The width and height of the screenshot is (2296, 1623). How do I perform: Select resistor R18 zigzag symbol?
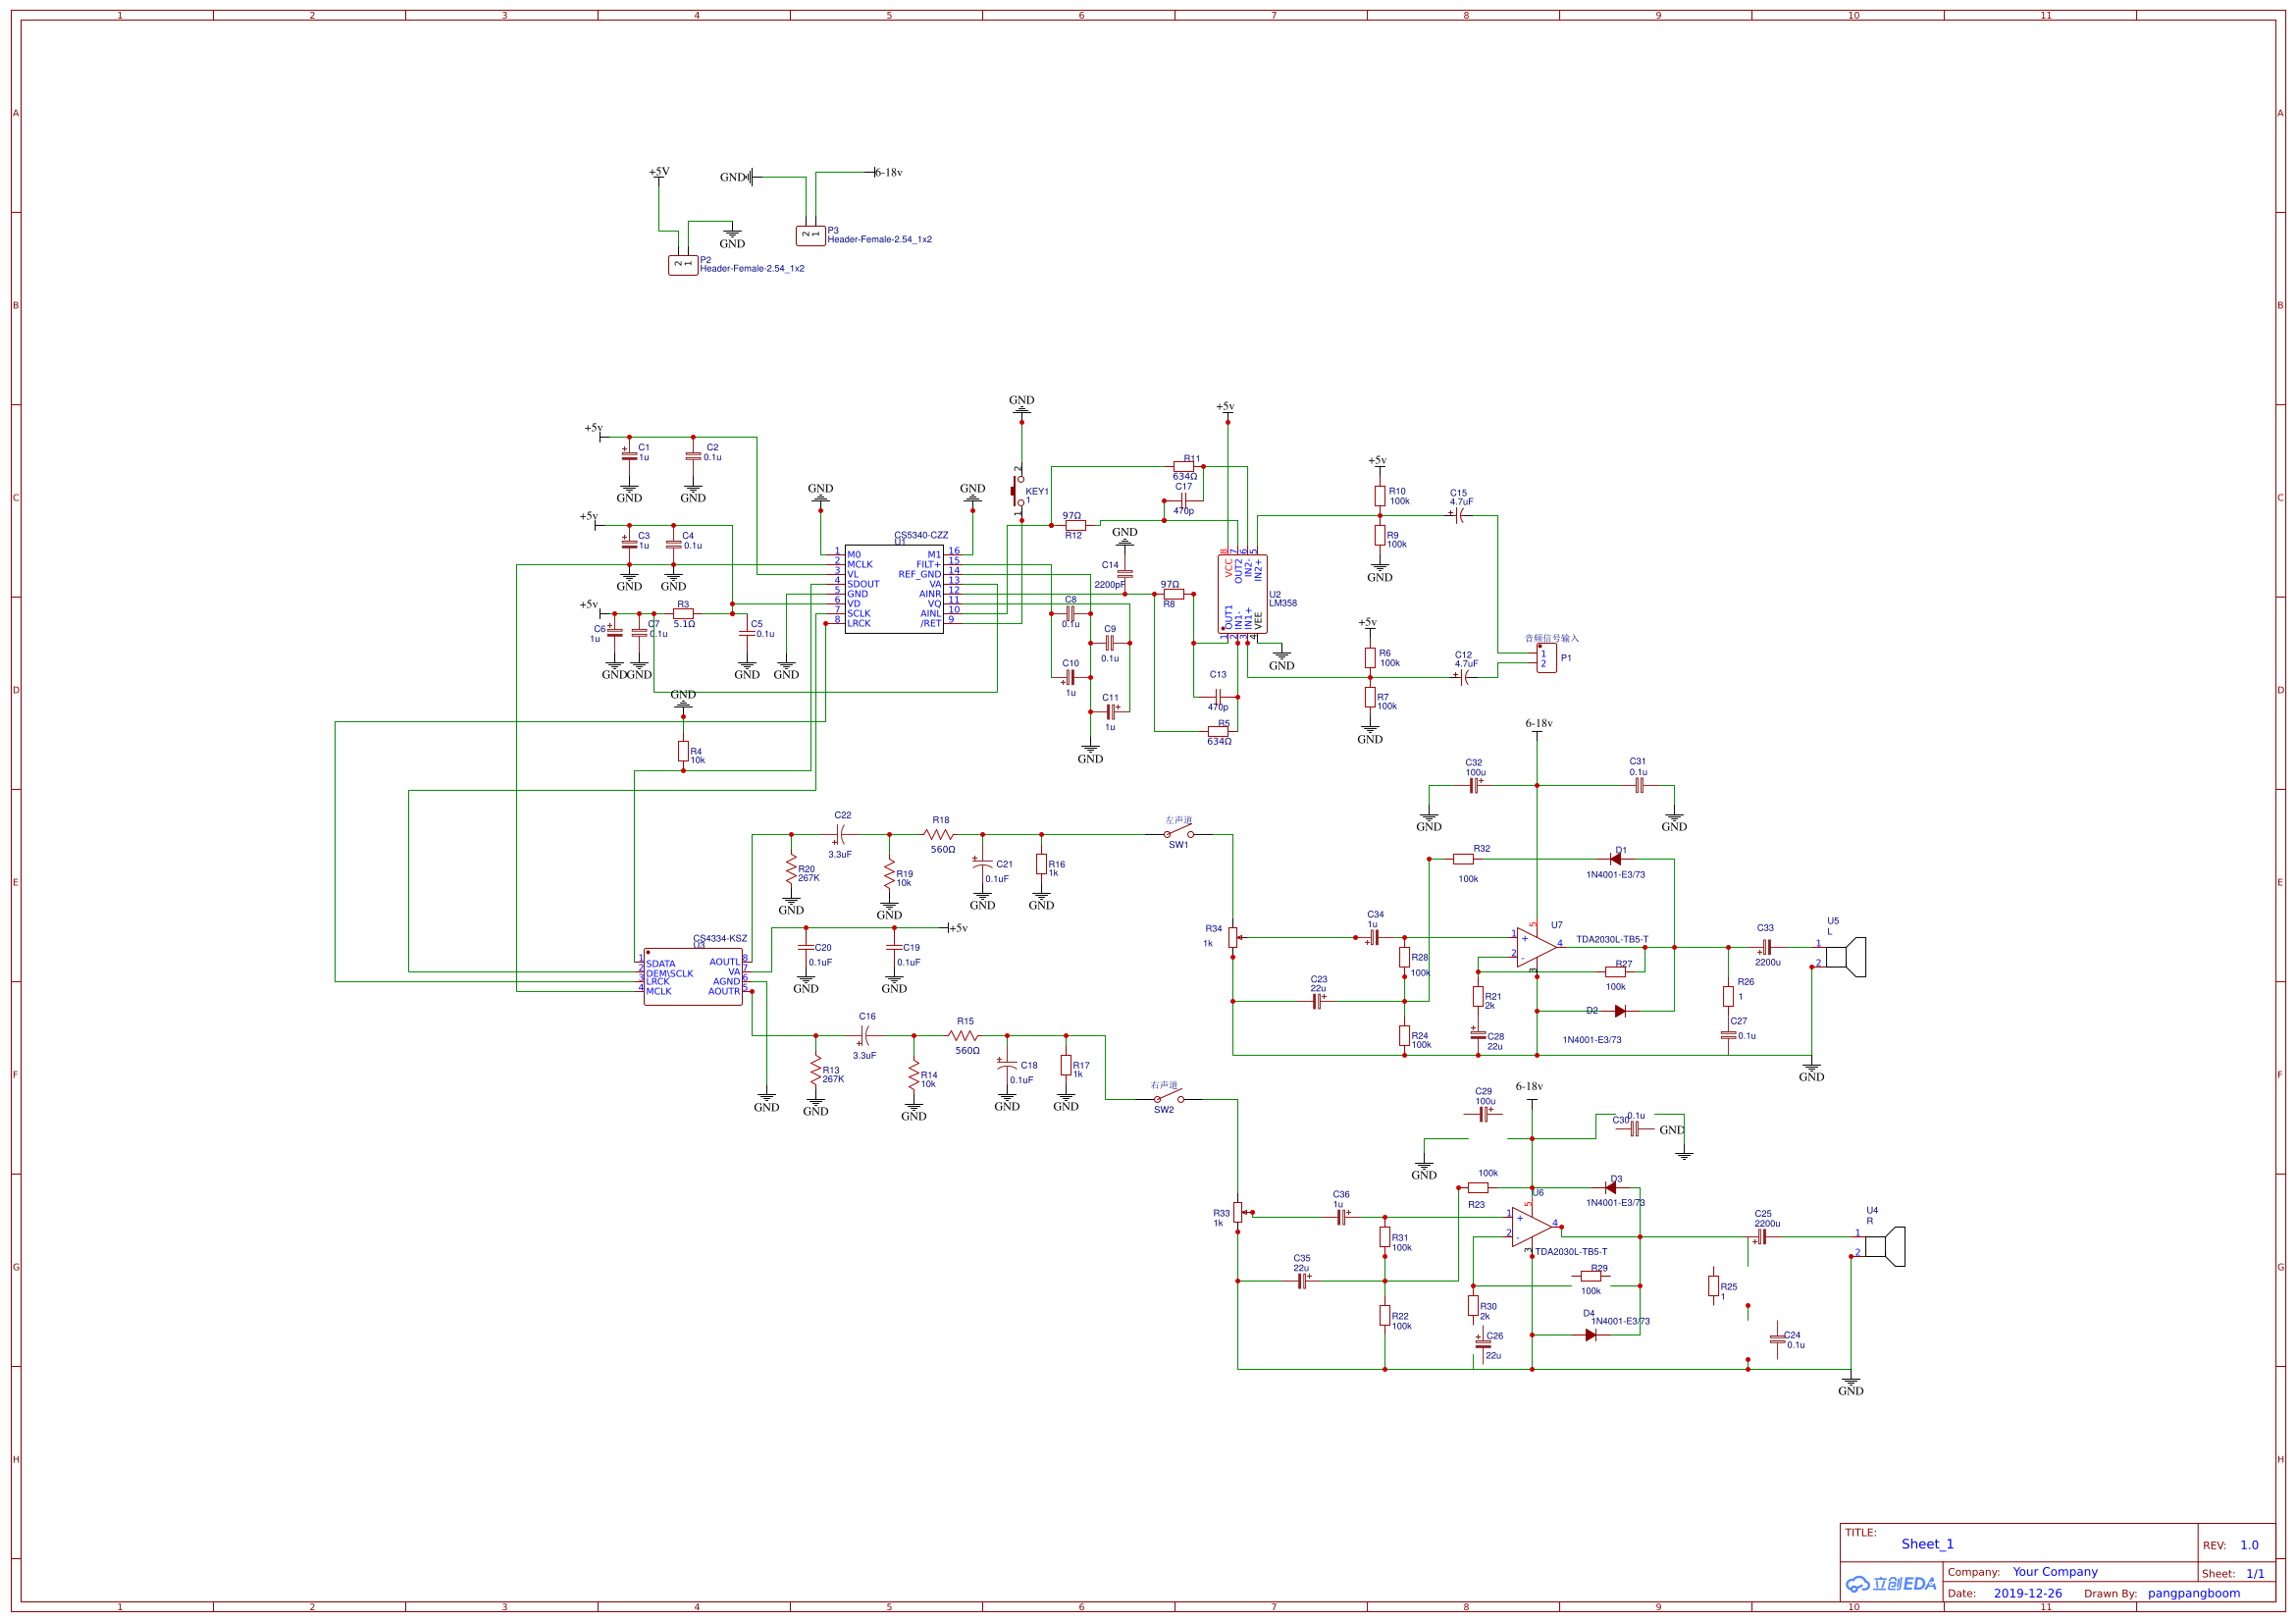(939, 833)
